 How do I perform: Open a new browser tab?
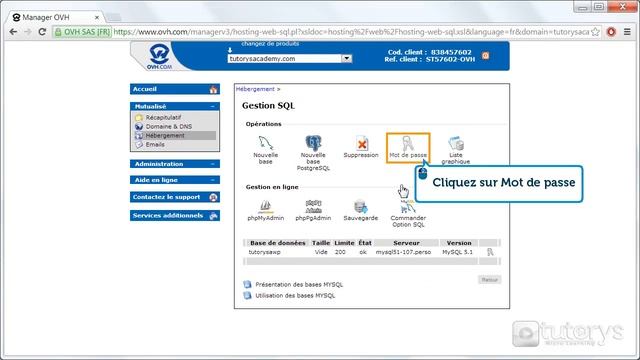pos(114,17)
